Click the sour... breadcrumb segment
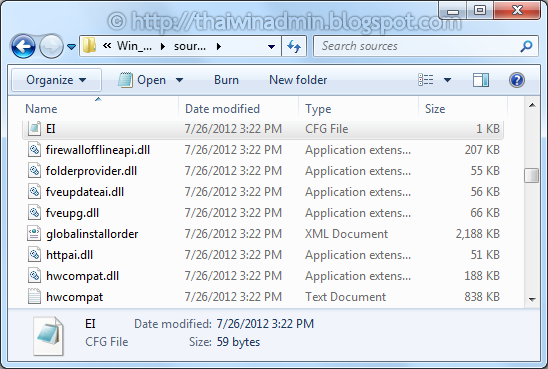The height and width of the screenshot is (369, 548). (190, 46)
